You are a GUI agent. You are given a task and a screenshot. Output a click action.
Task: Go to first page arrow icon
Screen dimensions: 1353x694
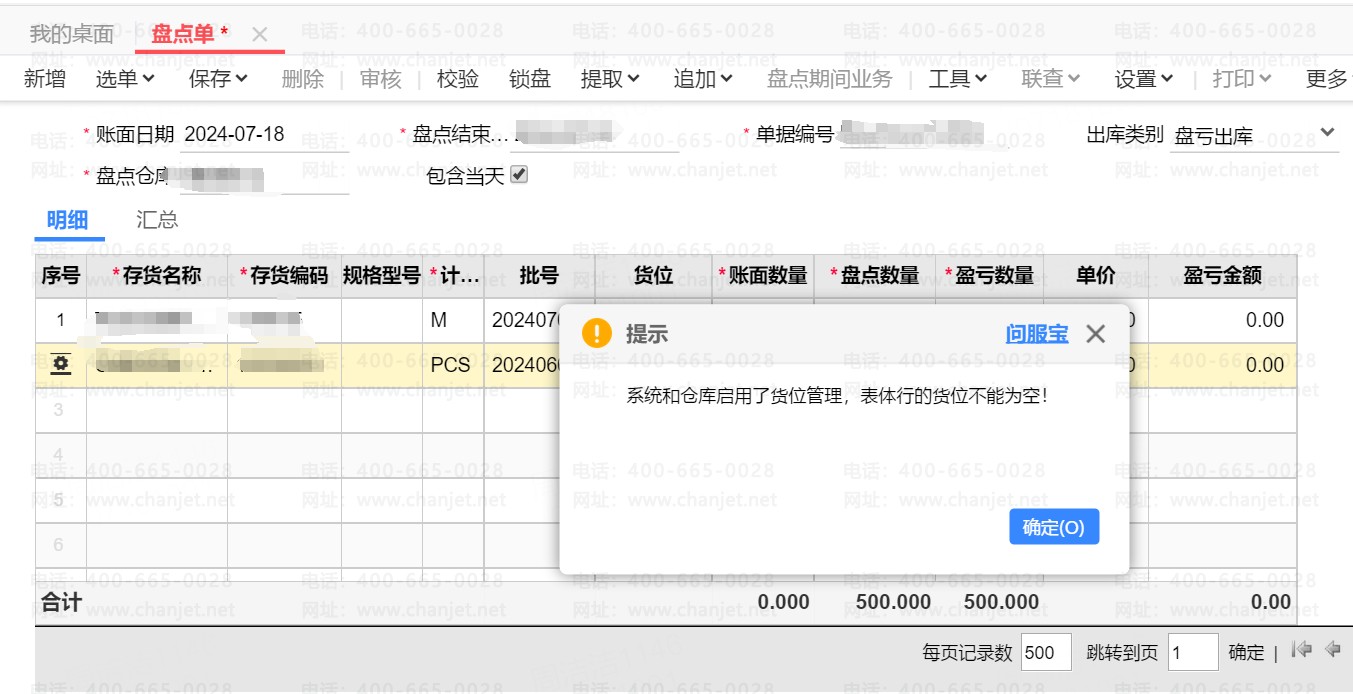tap(1301, 650)
